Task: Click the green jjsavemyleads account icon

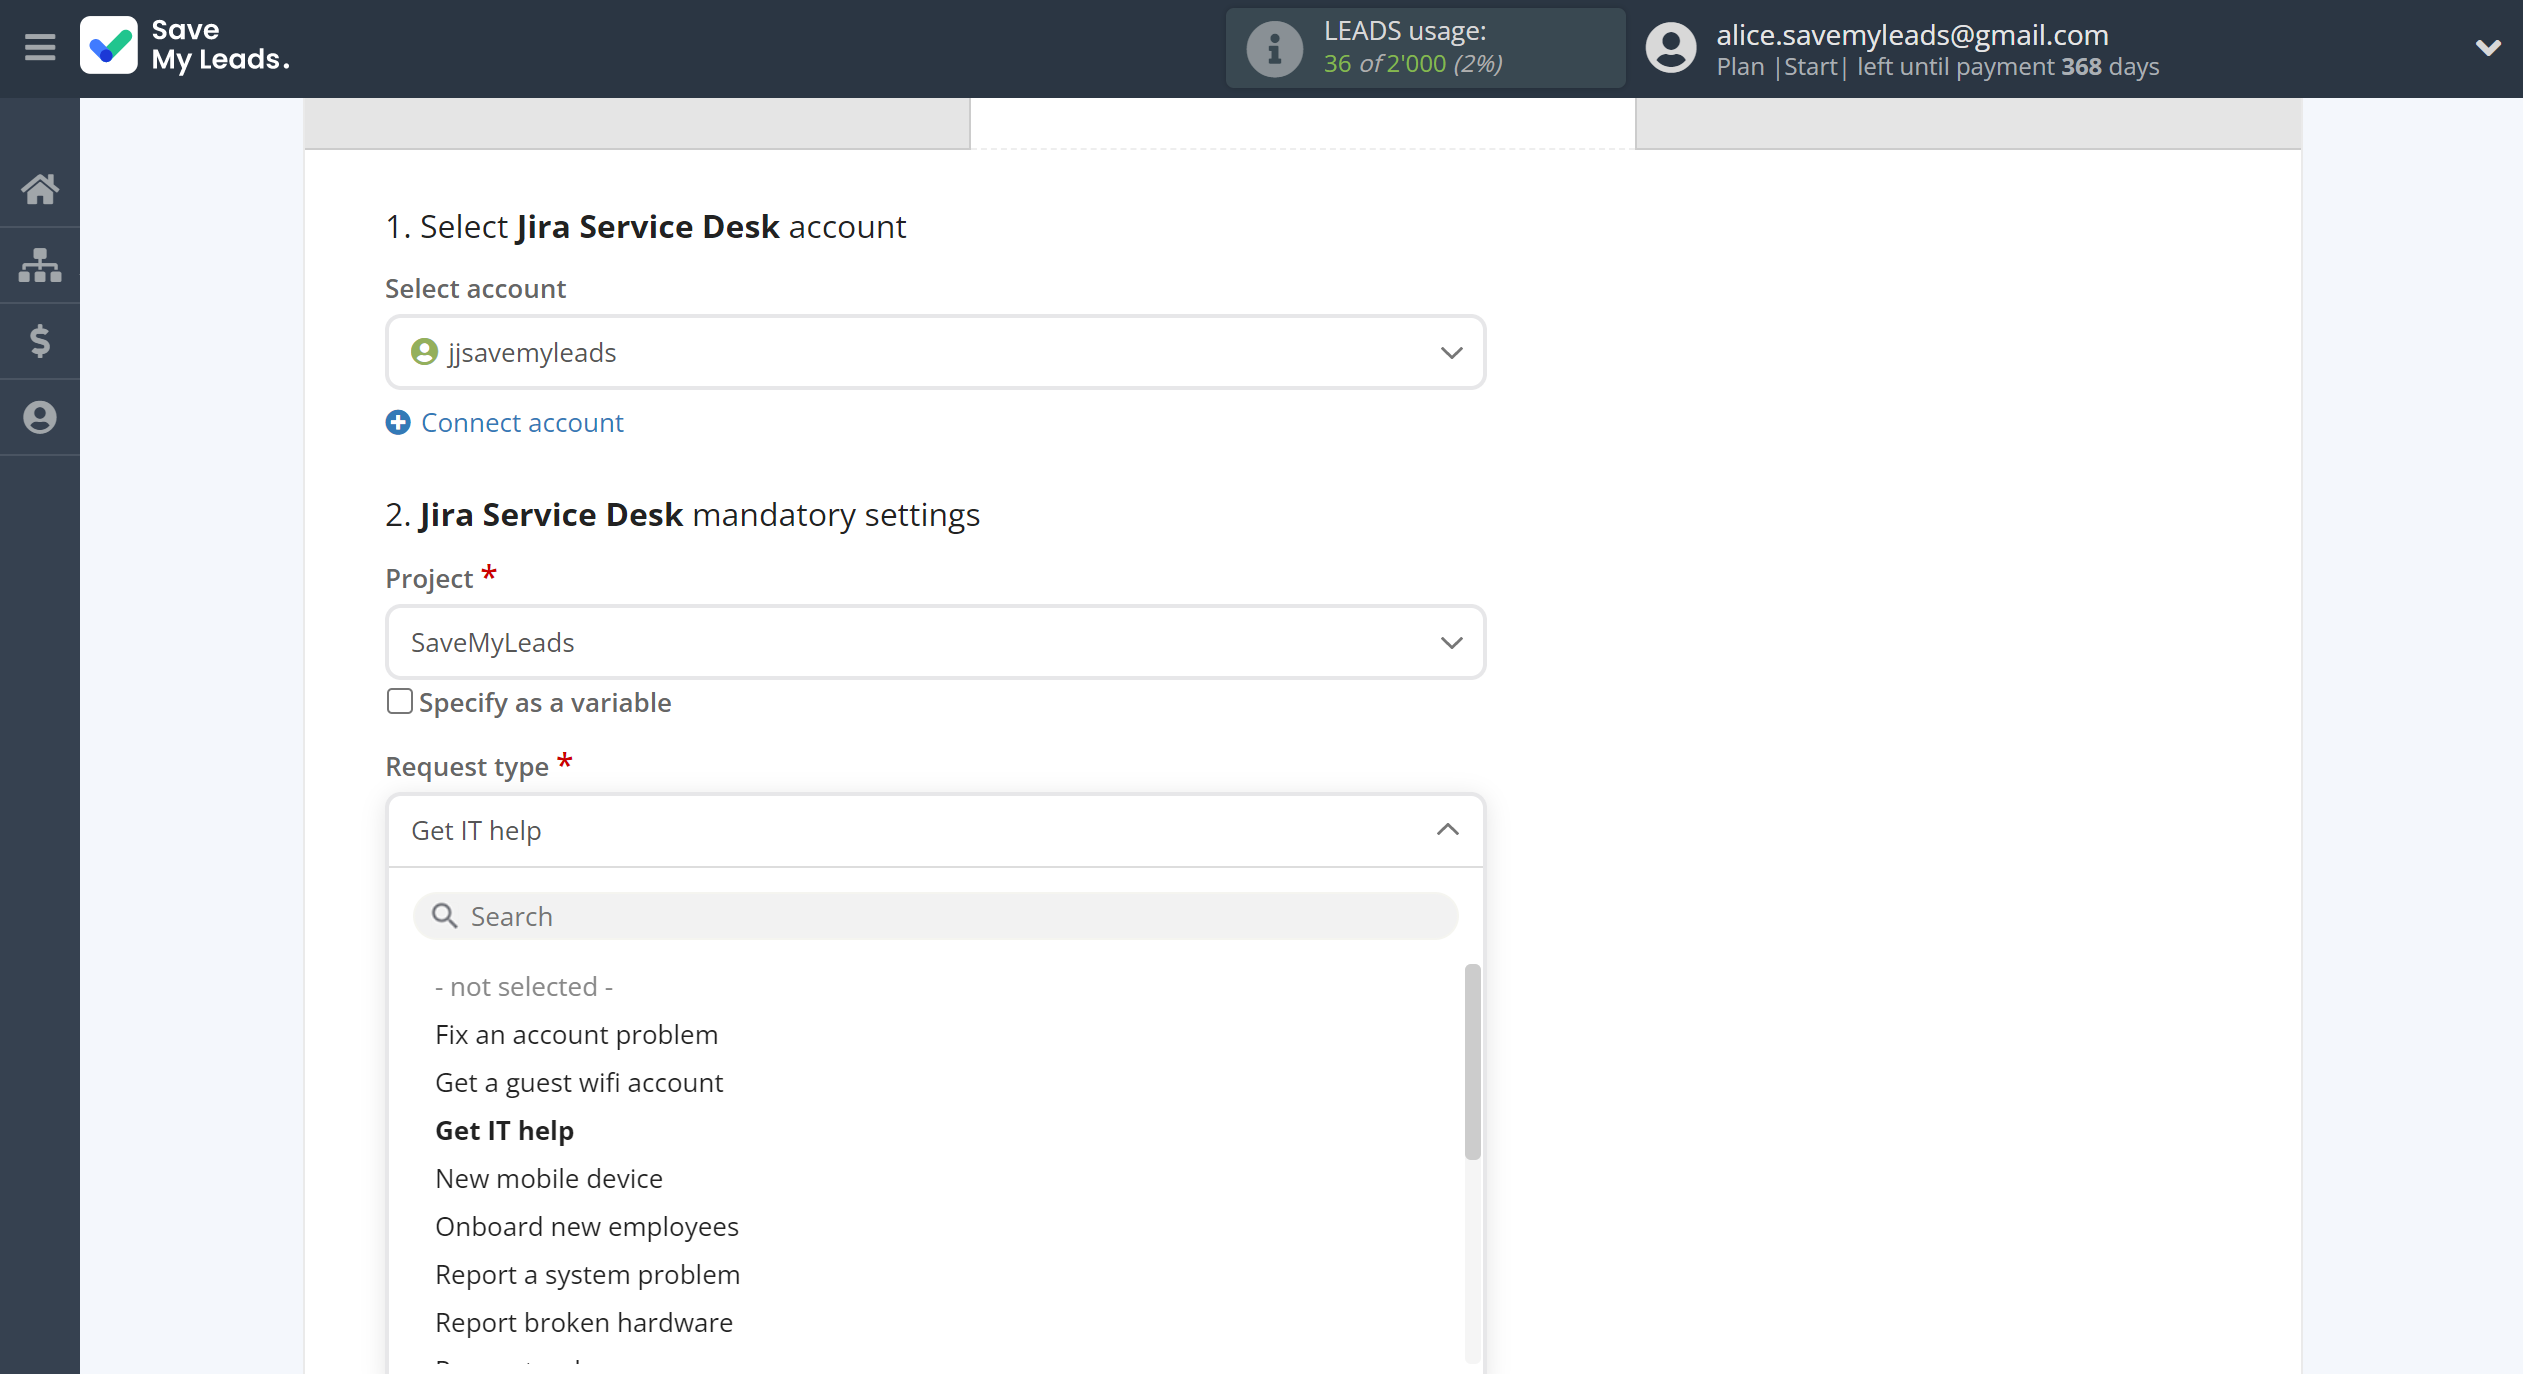Action: pos(424,352)
